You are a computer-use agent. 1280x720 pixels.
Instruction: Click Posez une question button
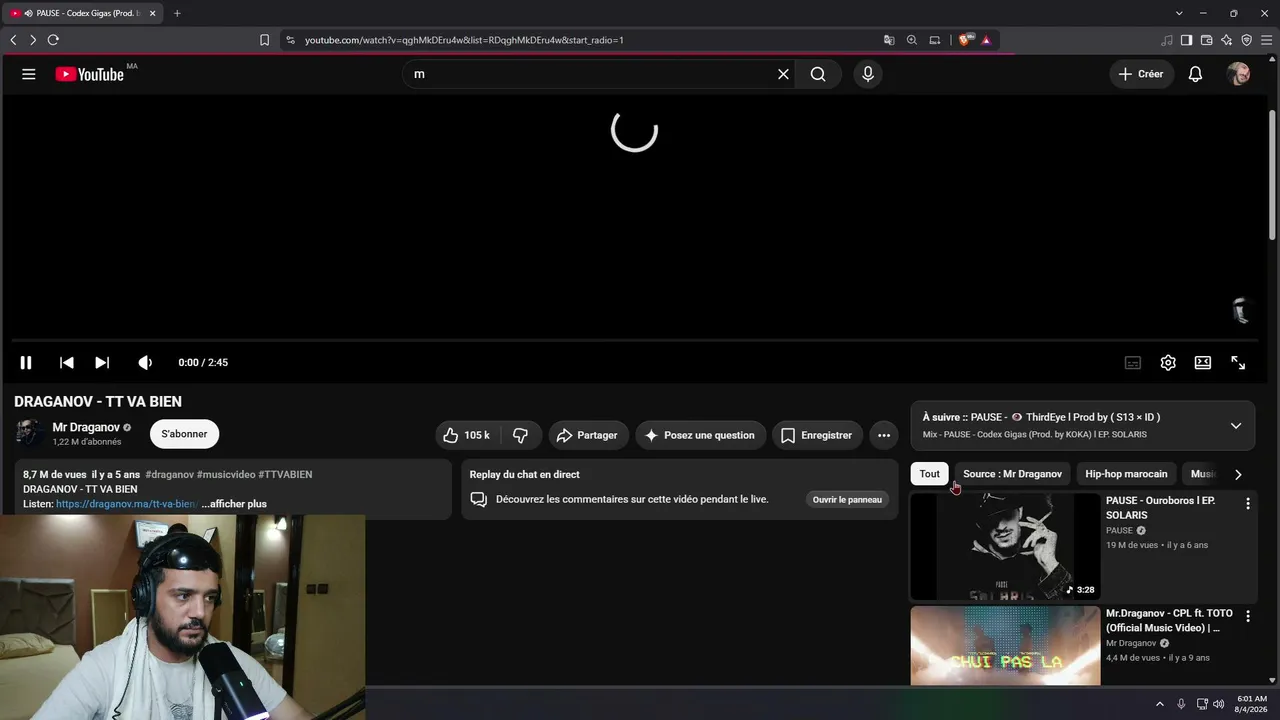700,435
